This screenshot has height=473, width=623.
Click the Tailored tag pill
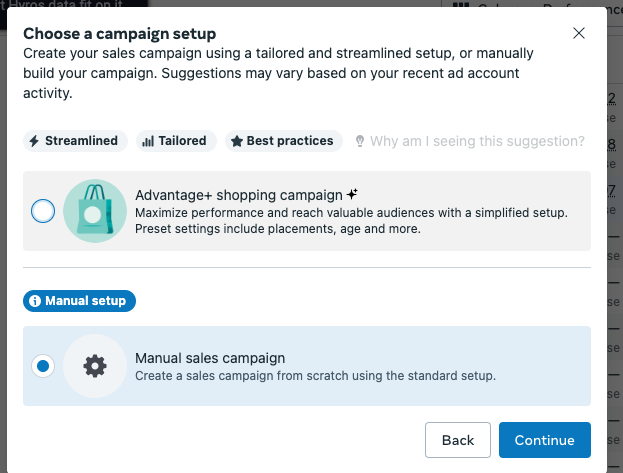click(176, 141)
